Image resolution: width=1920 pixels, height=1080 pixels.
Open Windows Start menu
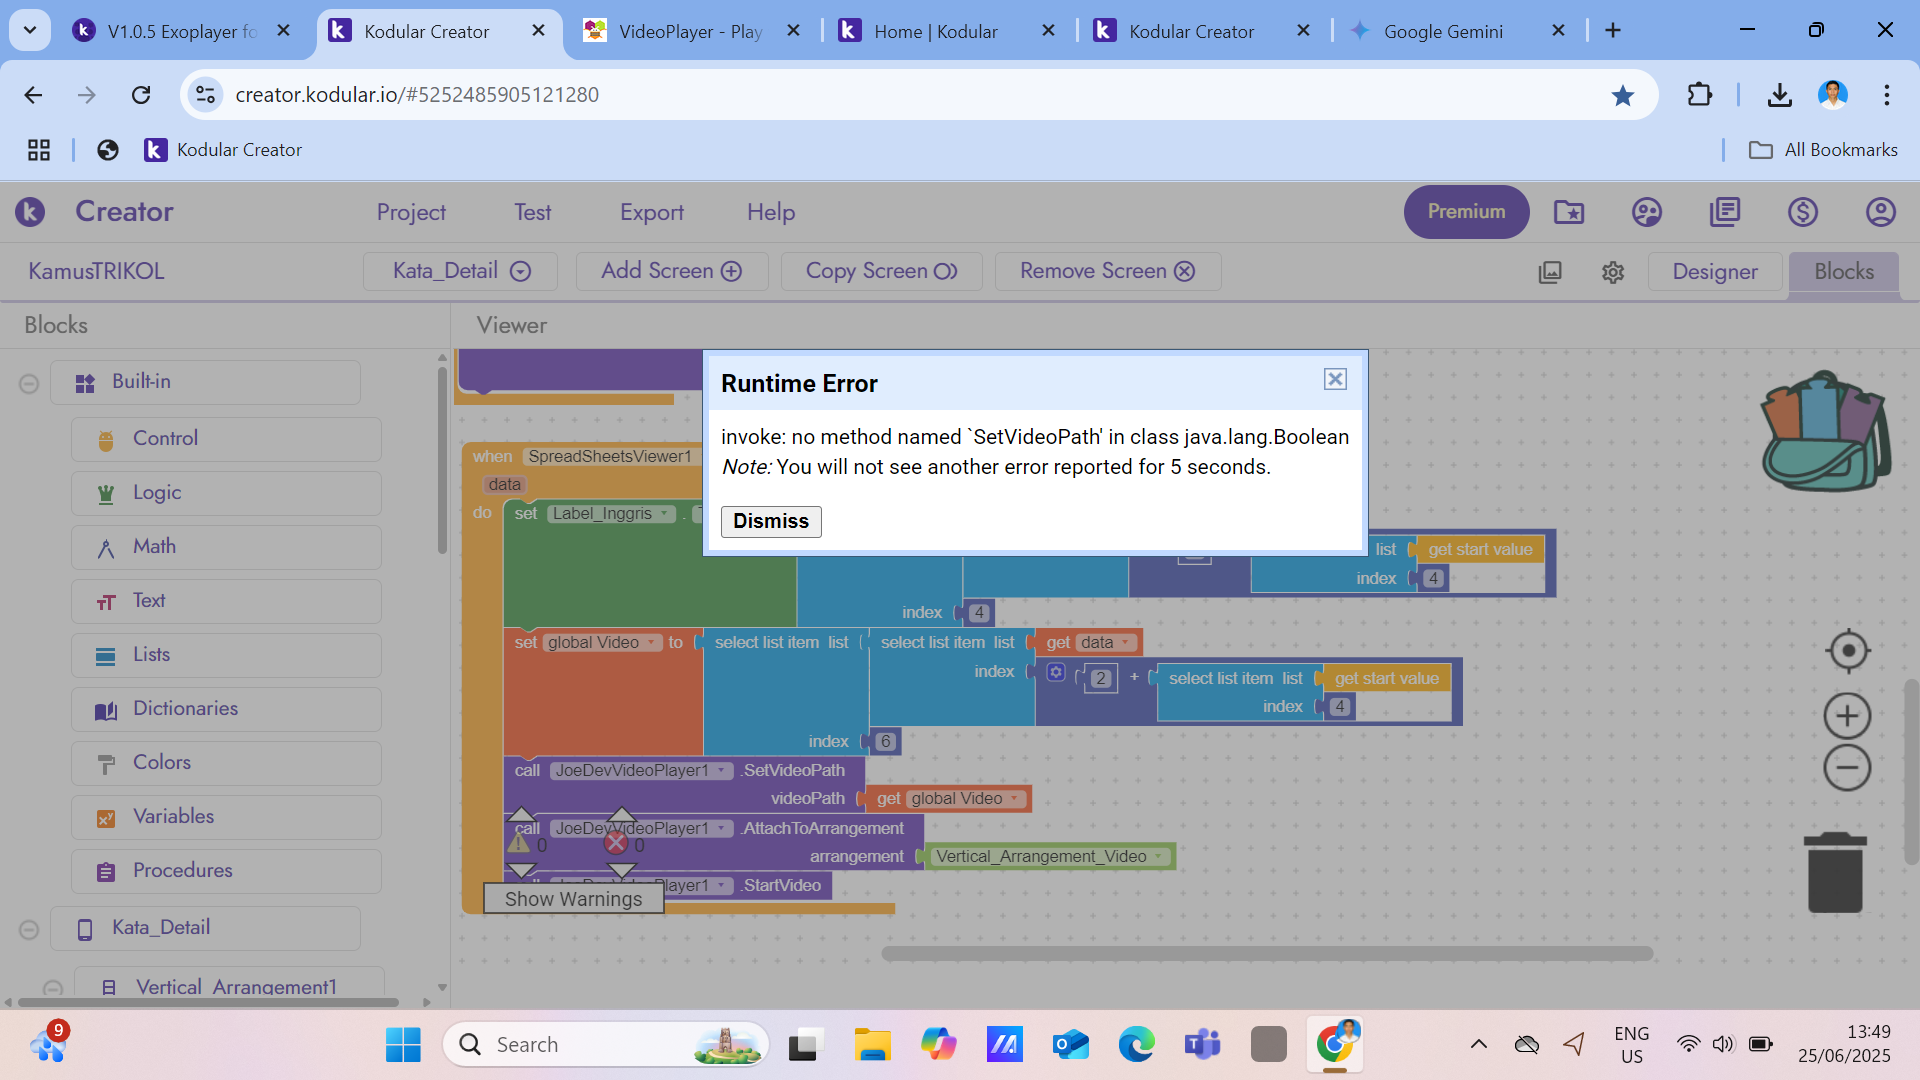click(x=403, y=1045)
